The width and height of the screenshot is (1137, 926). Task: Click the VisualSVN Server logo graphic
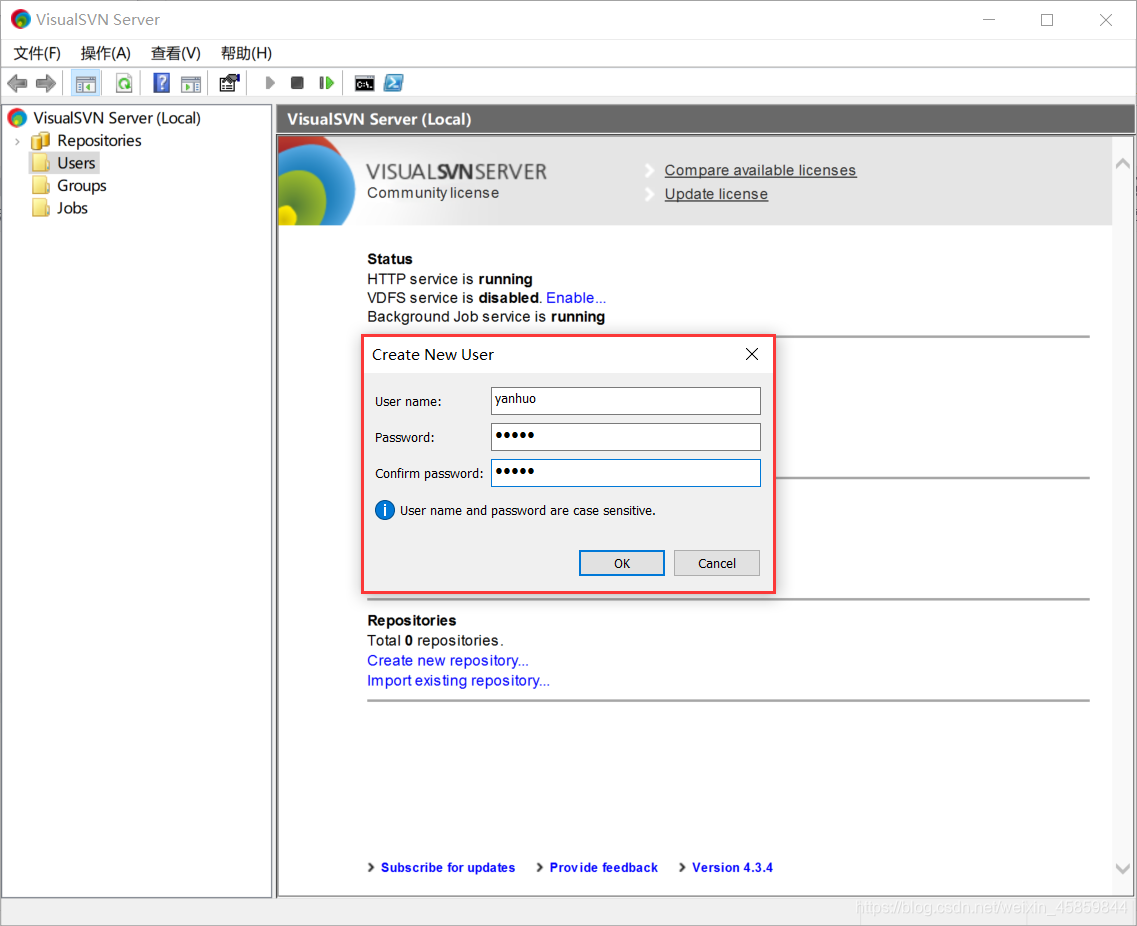point(317,181)
